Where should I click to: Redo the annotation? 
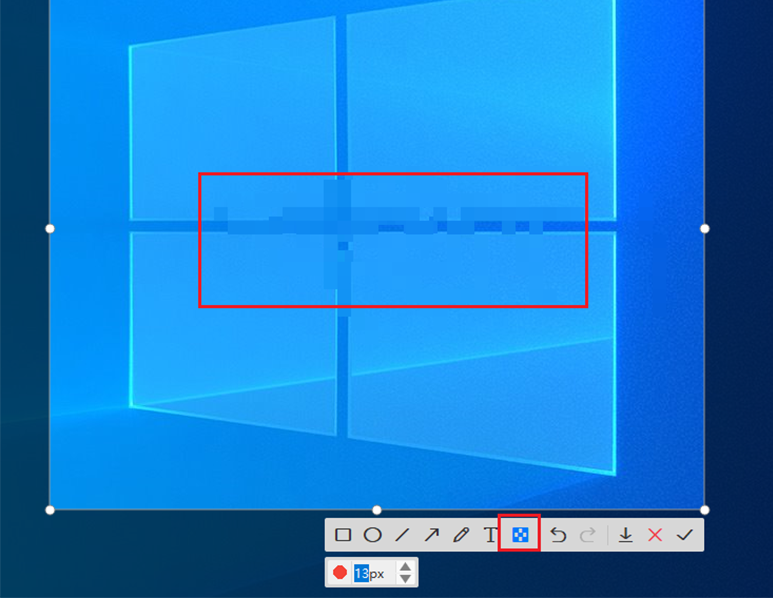tap(588, 535)
